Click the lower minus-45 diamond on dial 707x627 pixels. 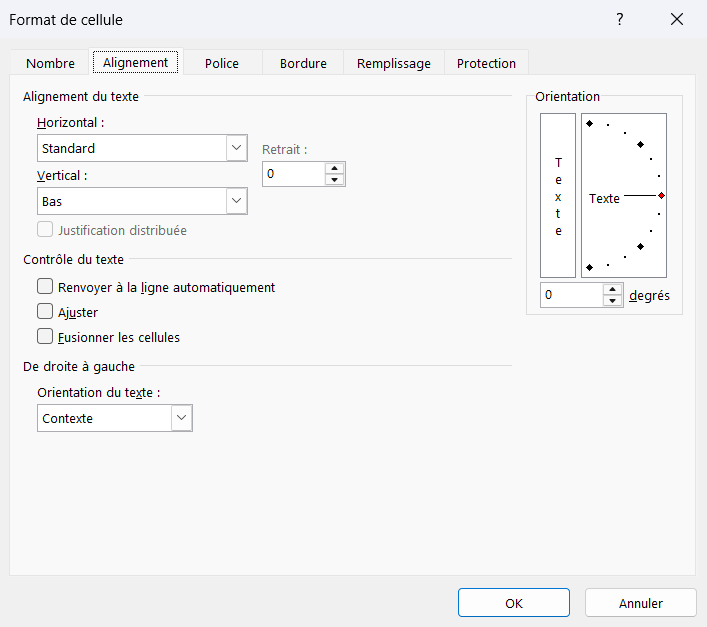tap(640, 246)
